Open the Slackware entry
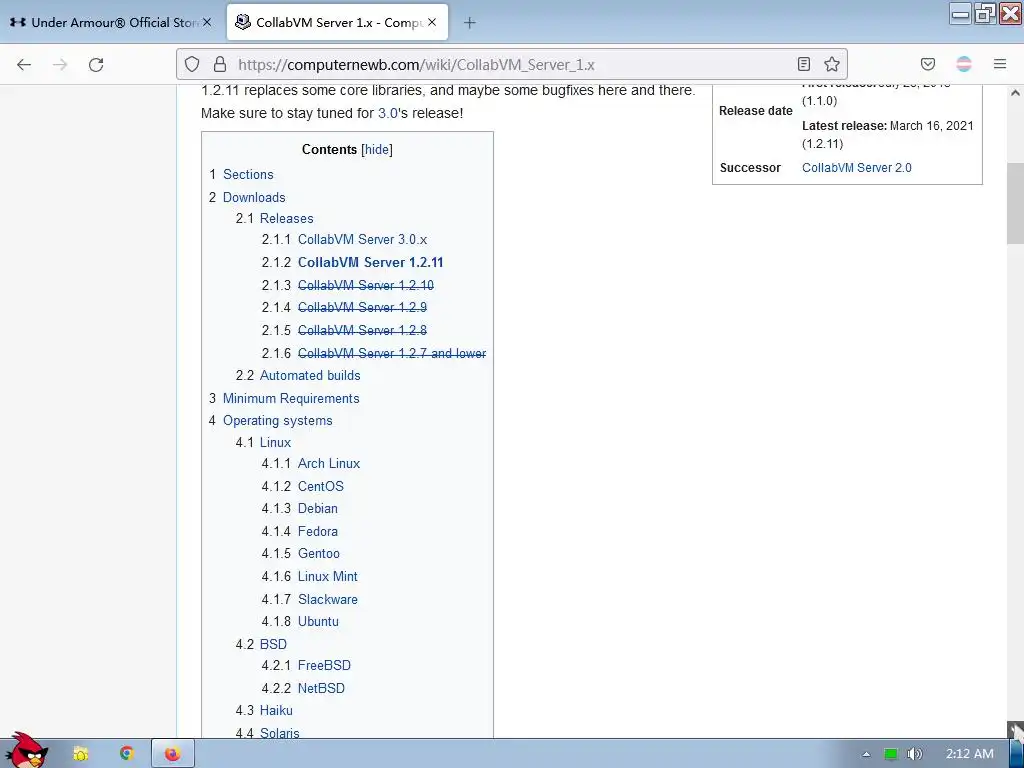1024x768 pixels. tap(327, 599)
